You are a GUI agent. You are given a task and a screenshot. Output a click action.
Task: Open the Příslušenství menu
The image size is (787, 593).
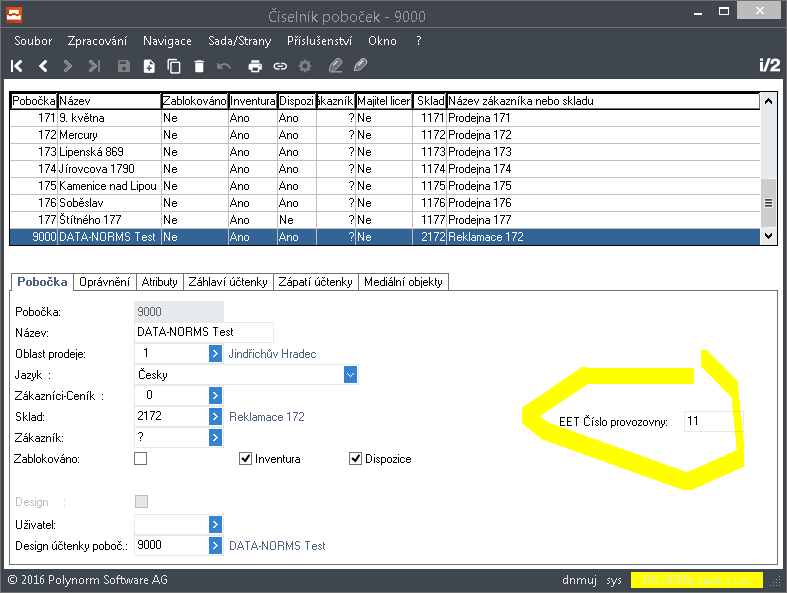319,41
